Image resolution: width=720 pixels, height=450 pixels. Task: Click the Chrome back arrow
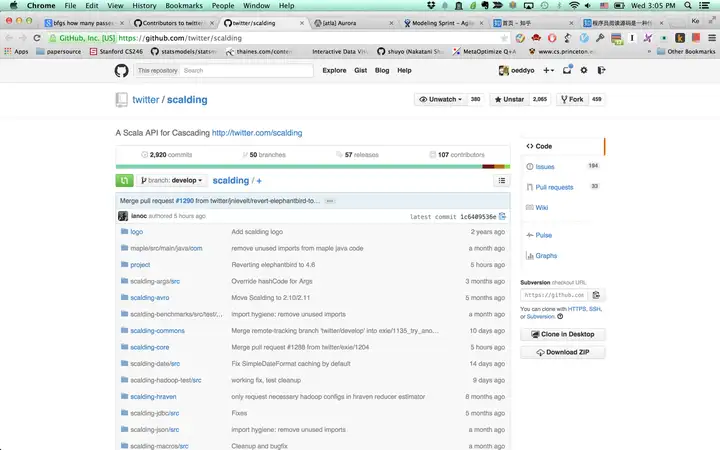9,38
